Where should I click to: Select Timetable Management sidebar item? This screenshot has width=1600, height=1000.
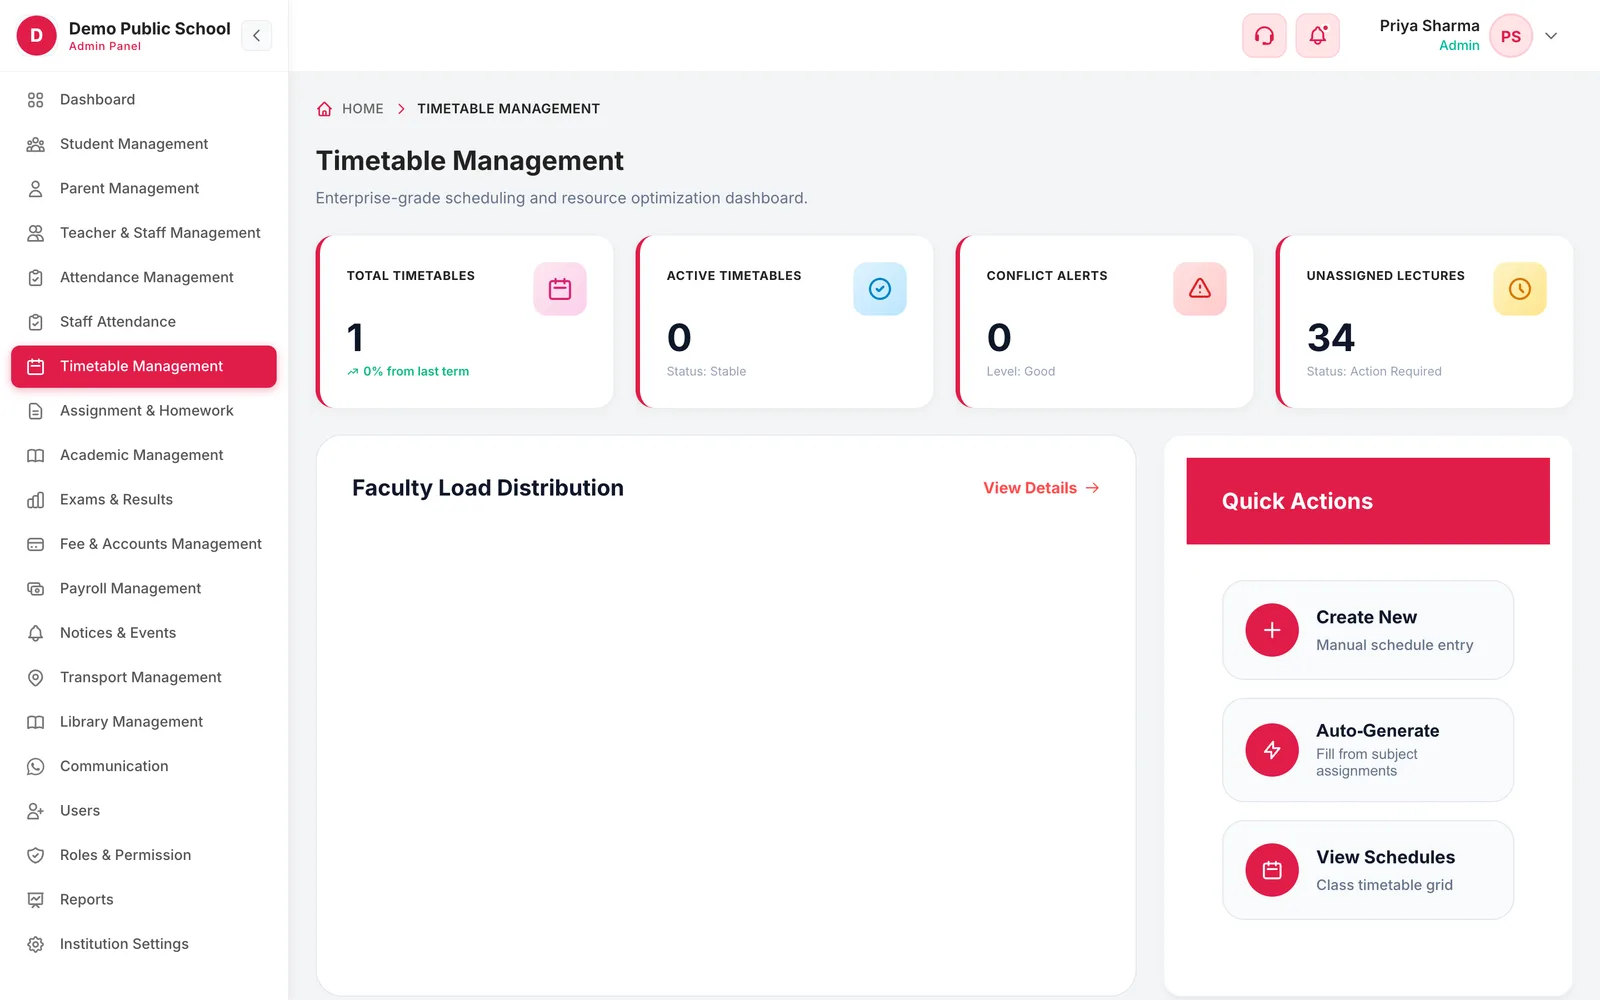(x=144, y=367)
